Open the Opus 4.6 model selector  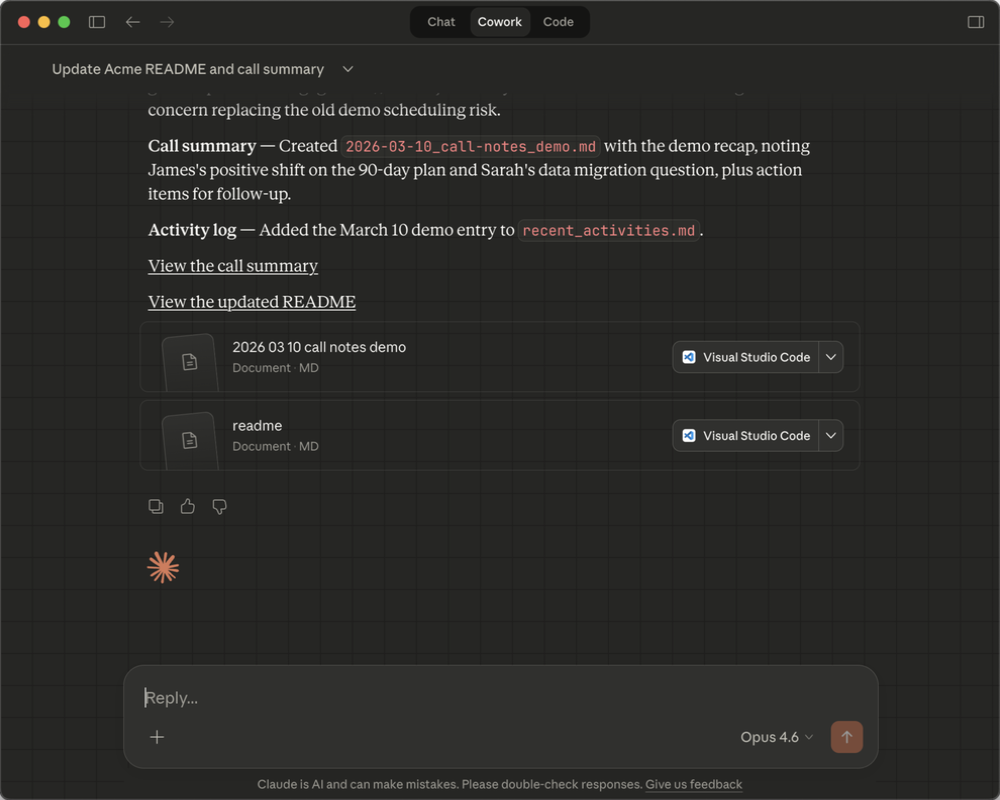coord(776,737)
